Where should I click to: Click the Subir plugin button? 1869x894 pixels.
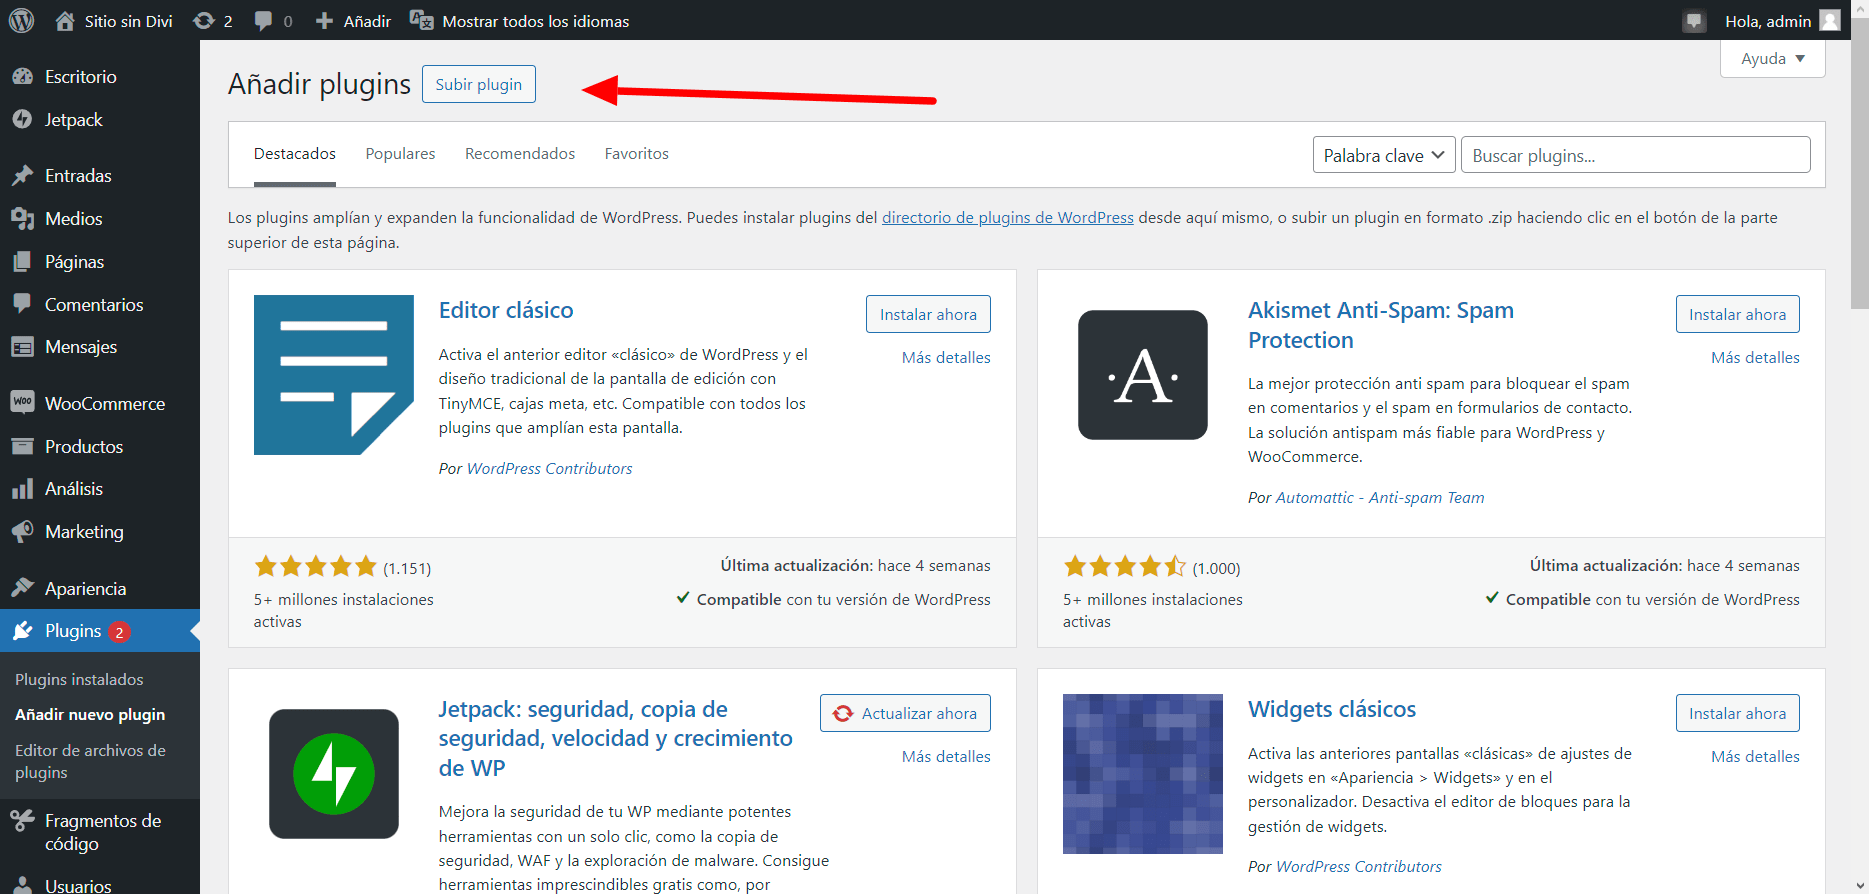coord(479,84)
